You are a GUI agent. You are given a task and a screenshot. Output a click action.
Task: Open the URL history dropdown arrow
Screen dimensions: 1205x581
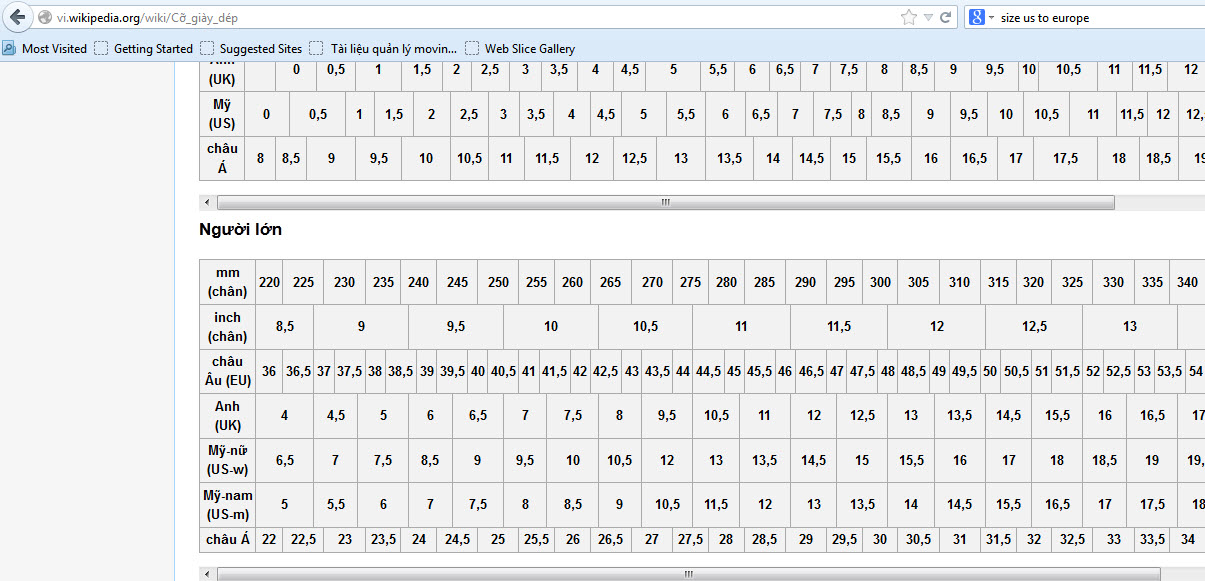click(928, 17)
